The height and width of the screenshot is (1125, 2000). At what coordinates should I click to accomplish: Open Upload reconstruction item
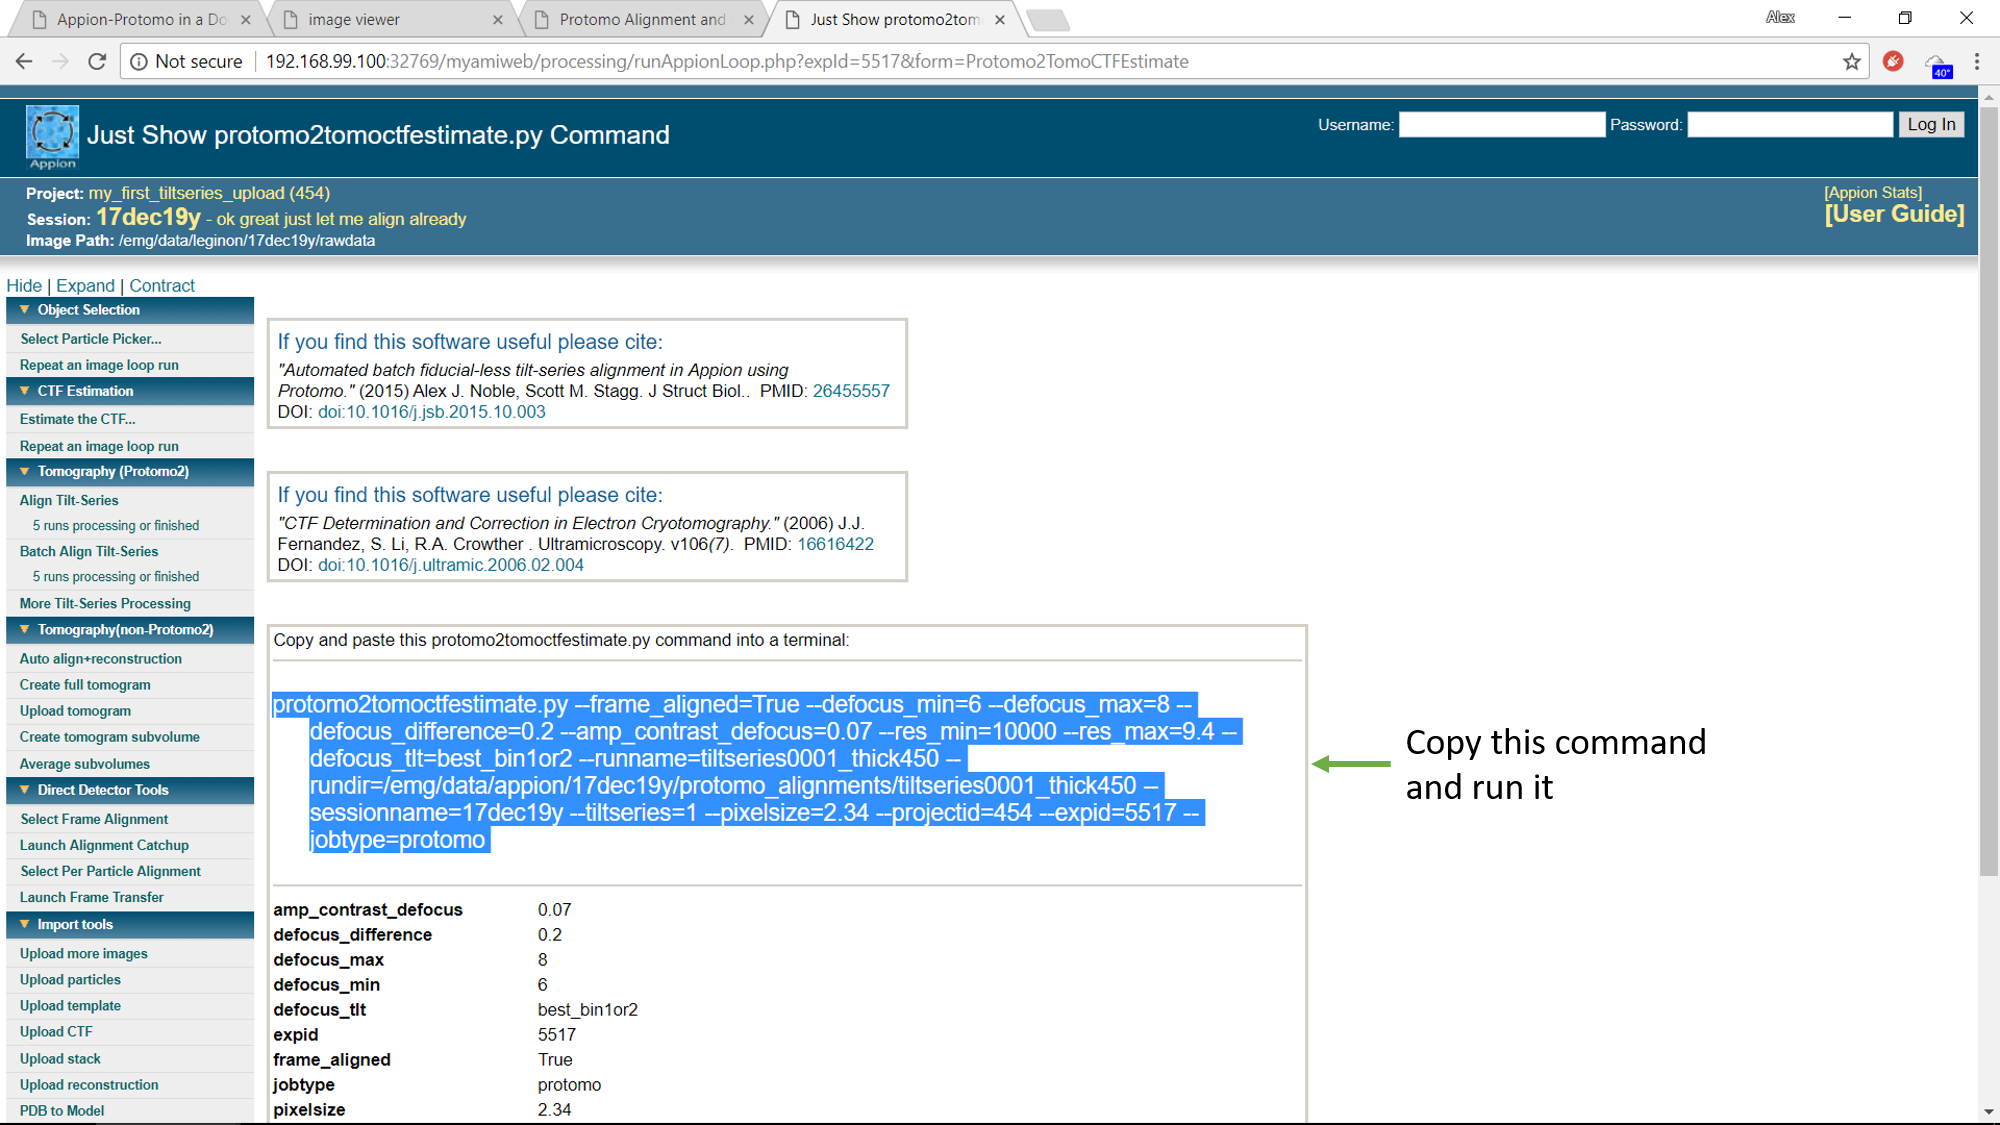click(x=89, y=1085)
